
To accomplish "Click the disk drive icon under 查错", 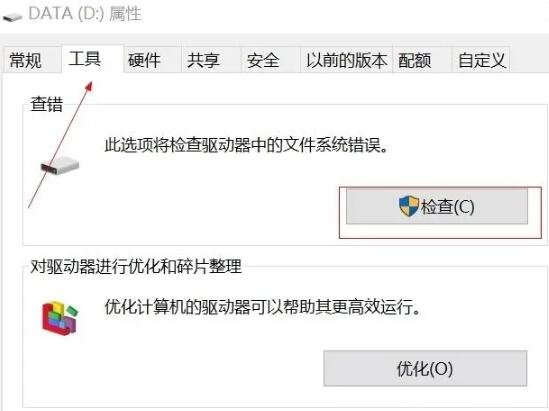I will (x=60, y=165).
